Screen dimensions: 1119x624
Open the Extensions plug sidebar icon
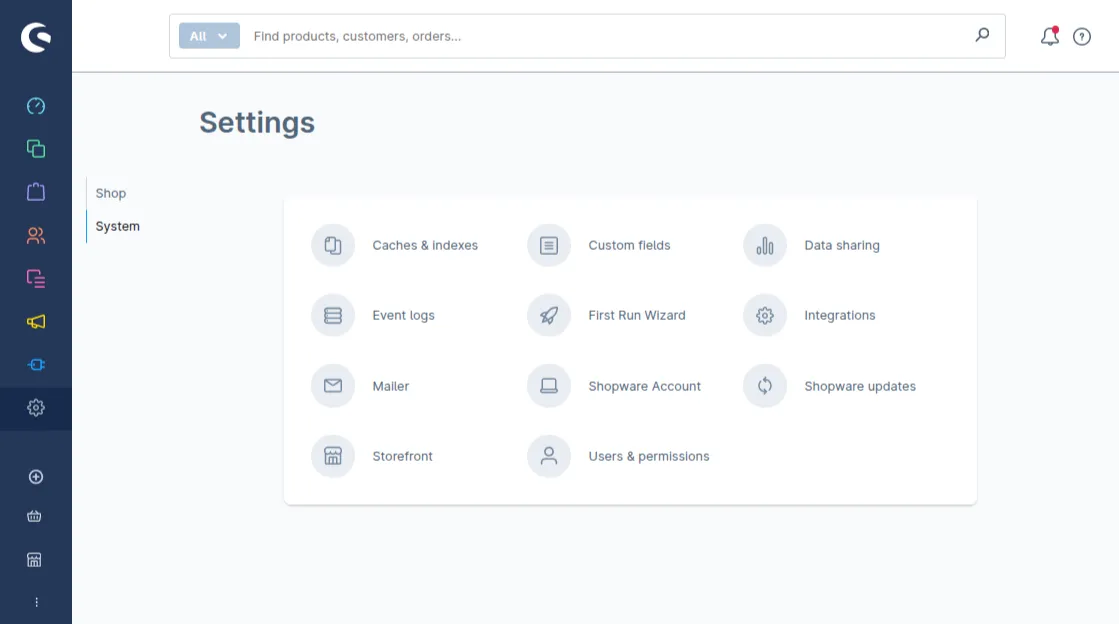coord(36,365)
